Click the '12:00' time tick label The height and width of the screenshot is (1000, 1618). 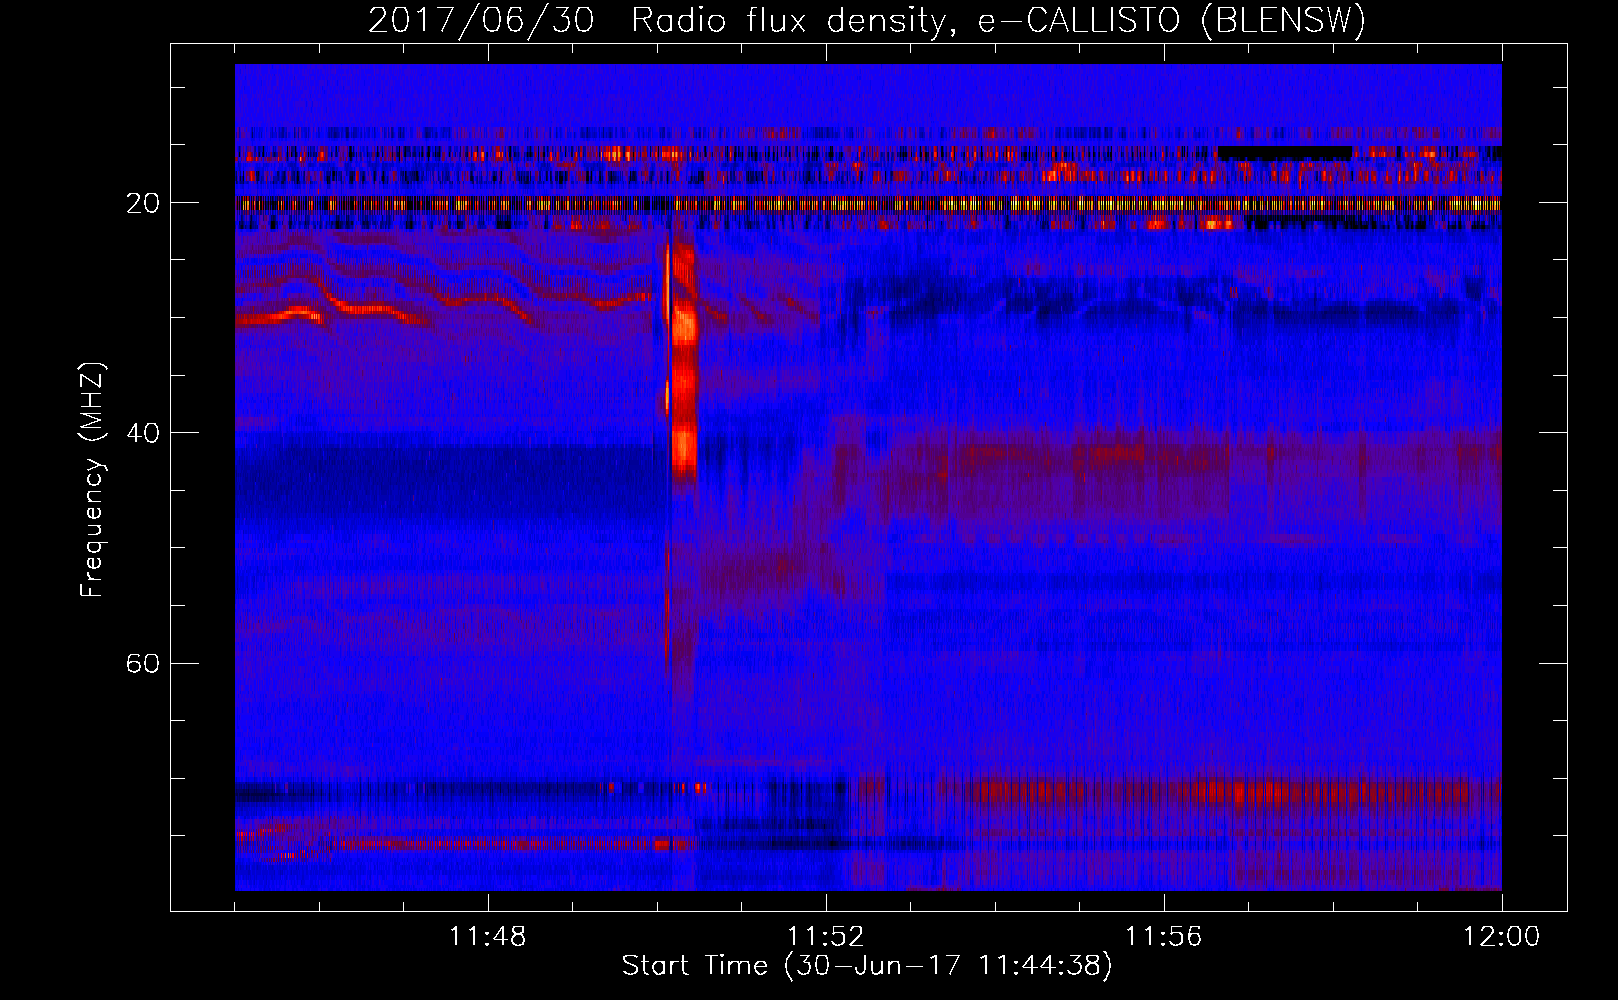[1502, 937]
